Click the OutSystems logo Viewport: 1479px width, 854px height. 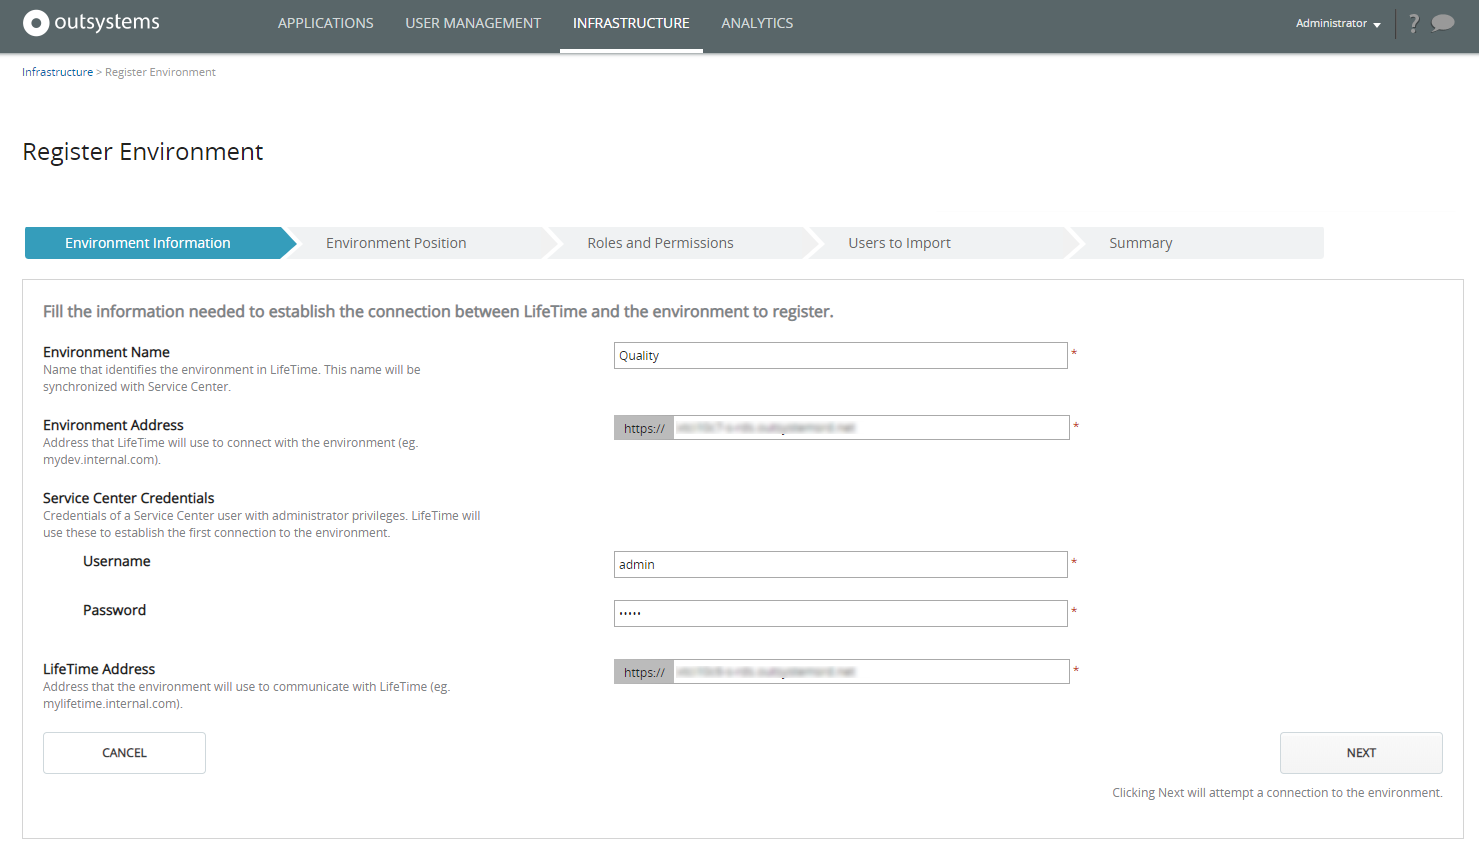(x=90, y=22)
